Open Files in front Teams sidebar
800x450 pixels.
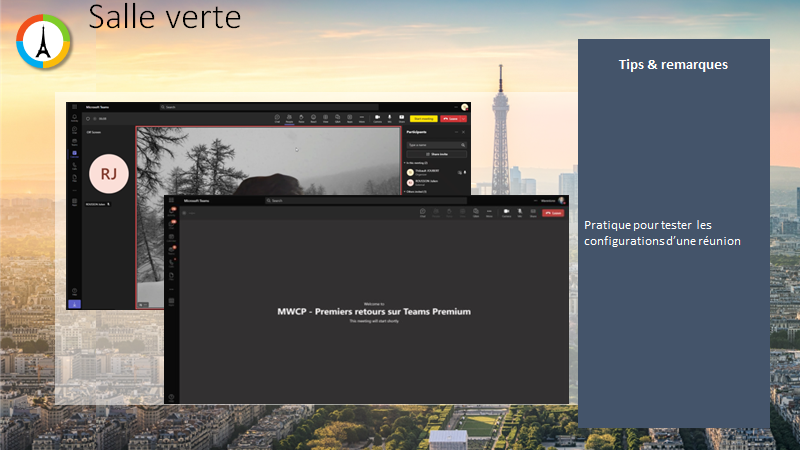171,276
